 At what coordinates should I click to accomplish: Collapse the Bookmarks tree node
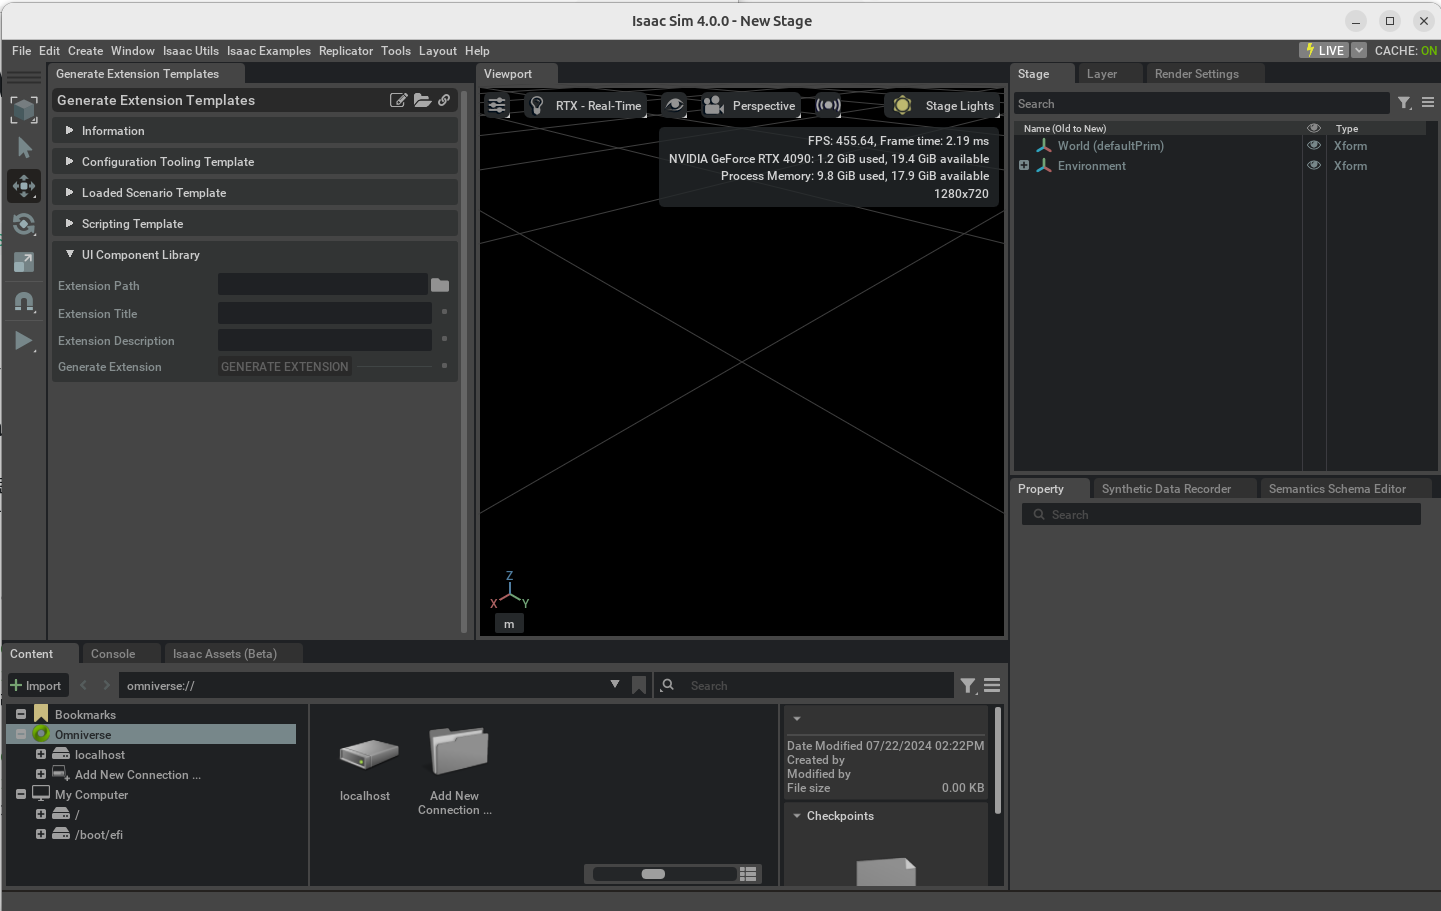(x=21, y=714)
